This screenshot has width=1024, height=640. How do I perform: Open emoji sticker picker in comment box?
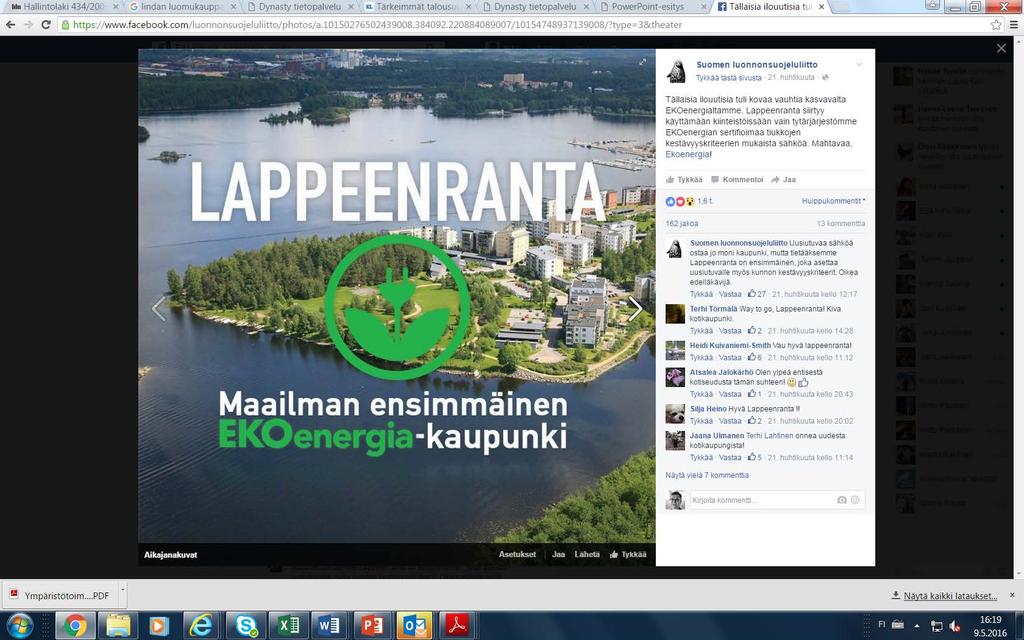[x=856, y=500]
